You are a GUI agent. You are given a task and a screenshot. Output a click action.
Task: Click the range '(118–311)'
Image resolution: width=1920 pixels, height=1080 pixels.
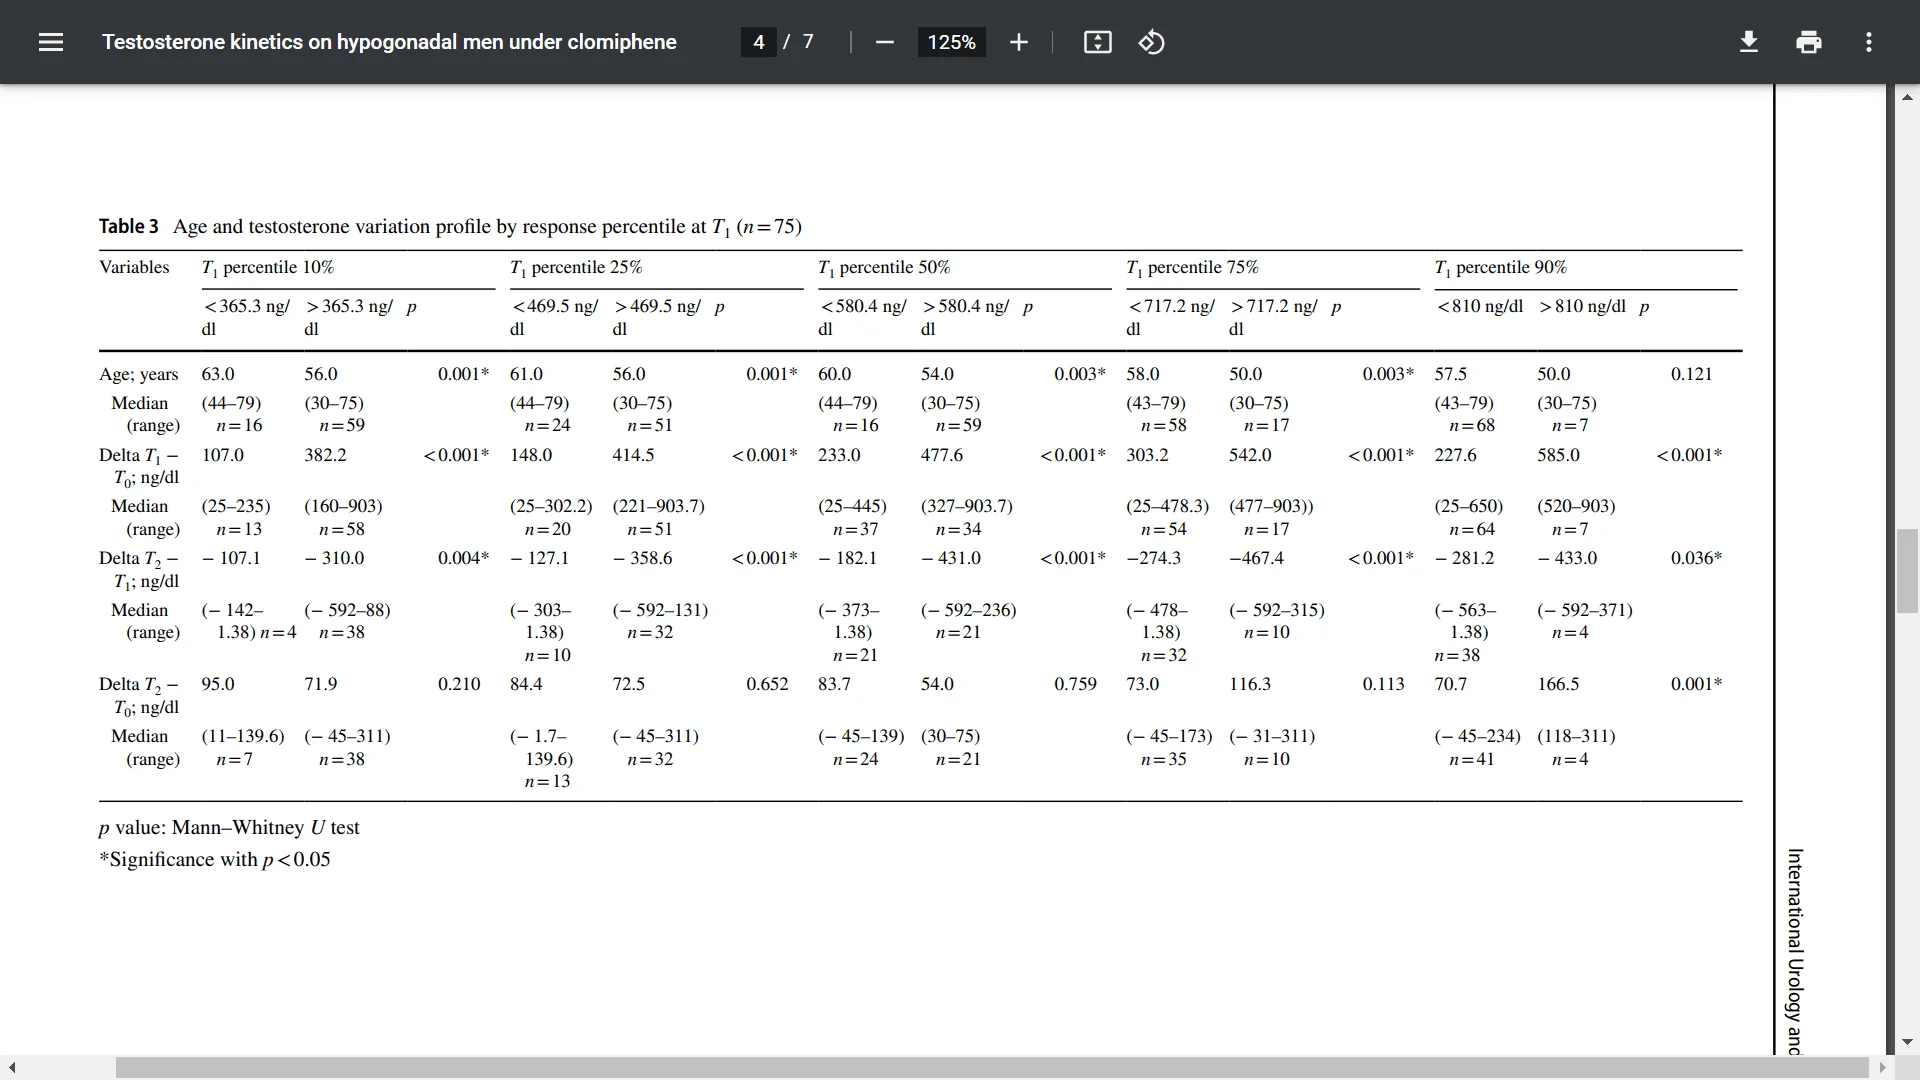click(1576, 736)
